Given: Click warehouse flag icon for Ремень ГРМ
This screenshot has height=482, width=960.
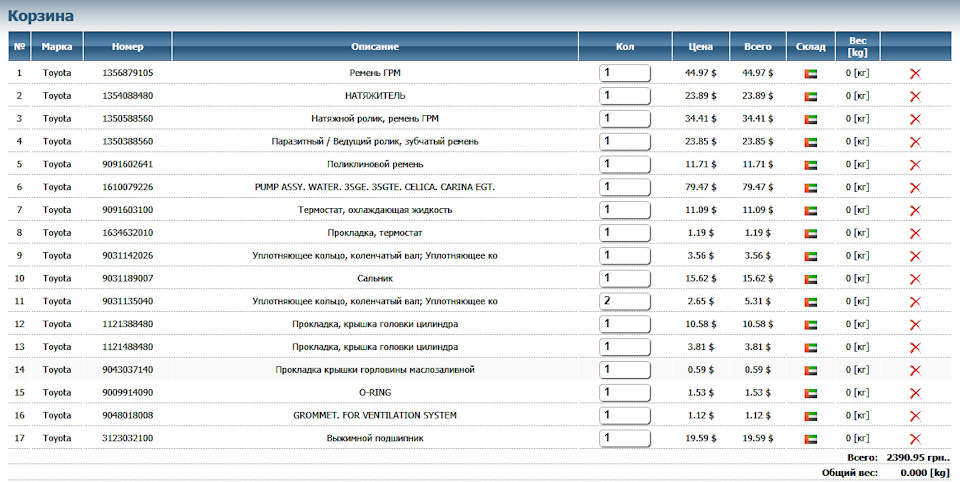Looking at the screenshot, I should pyautogui.click(x=811, y=74).
